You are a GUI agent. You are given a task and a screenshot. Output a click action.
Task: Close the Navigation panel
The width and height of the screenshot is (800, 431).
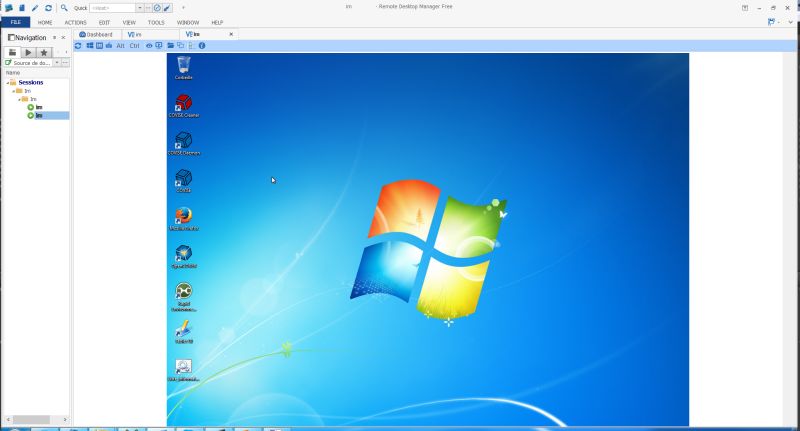click(63, 37)
